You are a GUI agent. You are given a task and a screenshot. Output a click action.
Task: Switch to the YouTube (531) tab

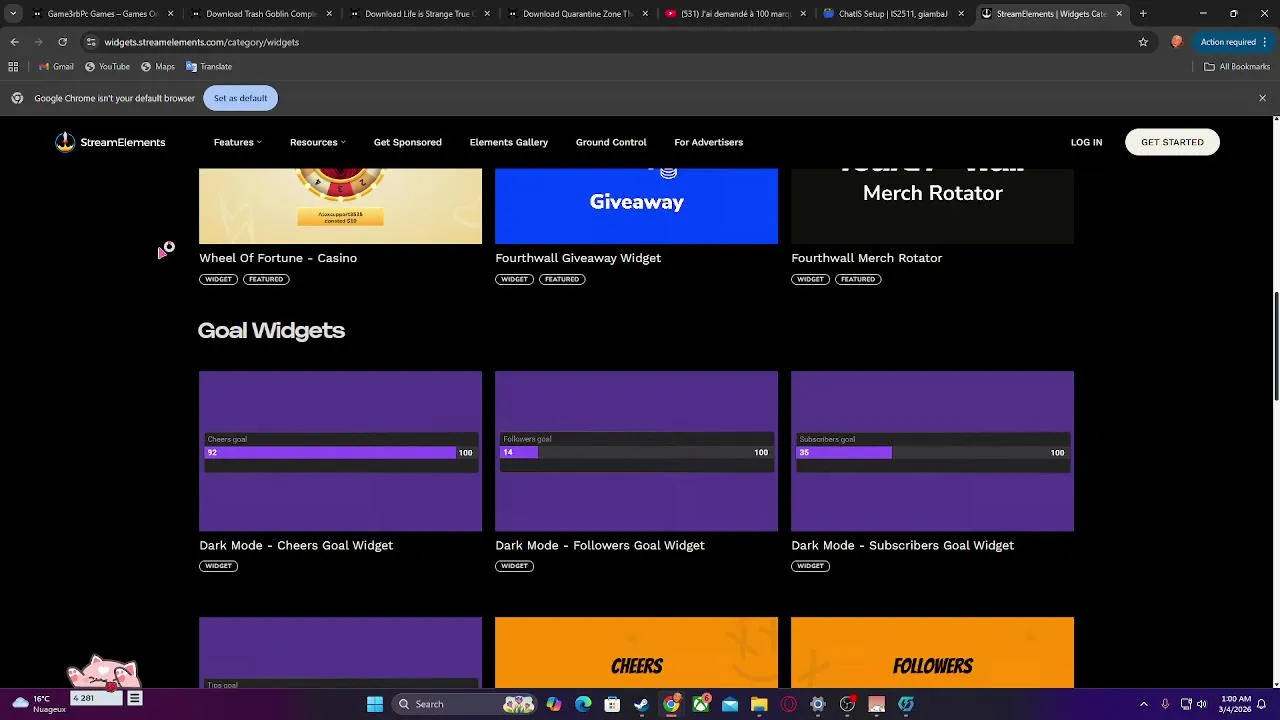click(735, 14)
